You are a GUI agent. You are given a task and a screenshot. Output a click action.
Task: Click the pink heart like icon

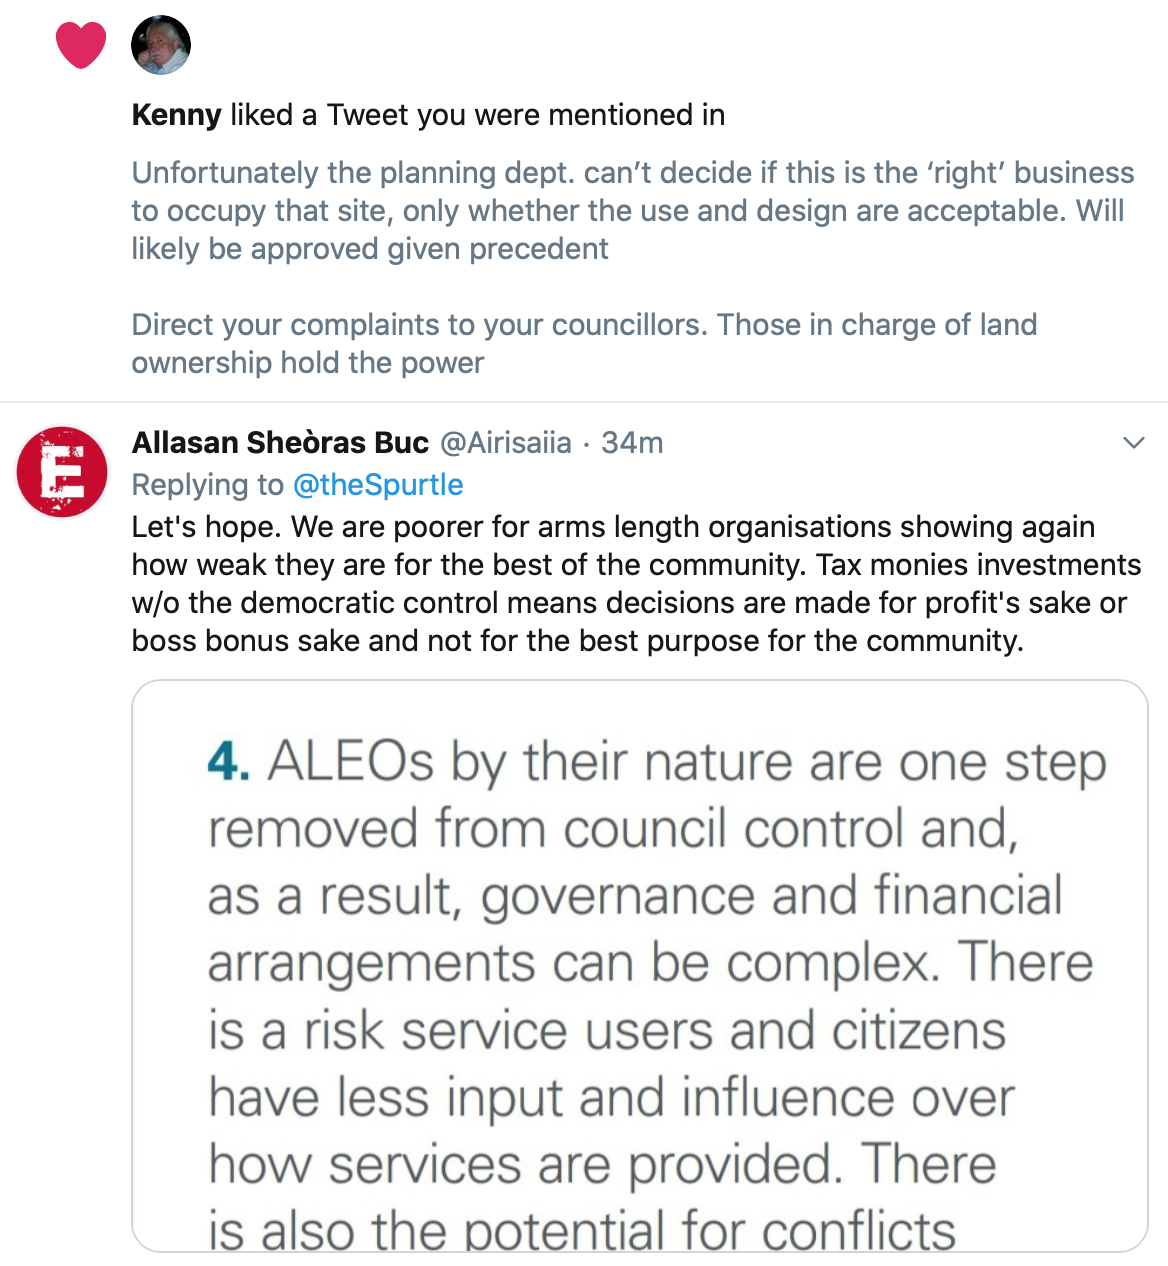[x=81, y=45]
